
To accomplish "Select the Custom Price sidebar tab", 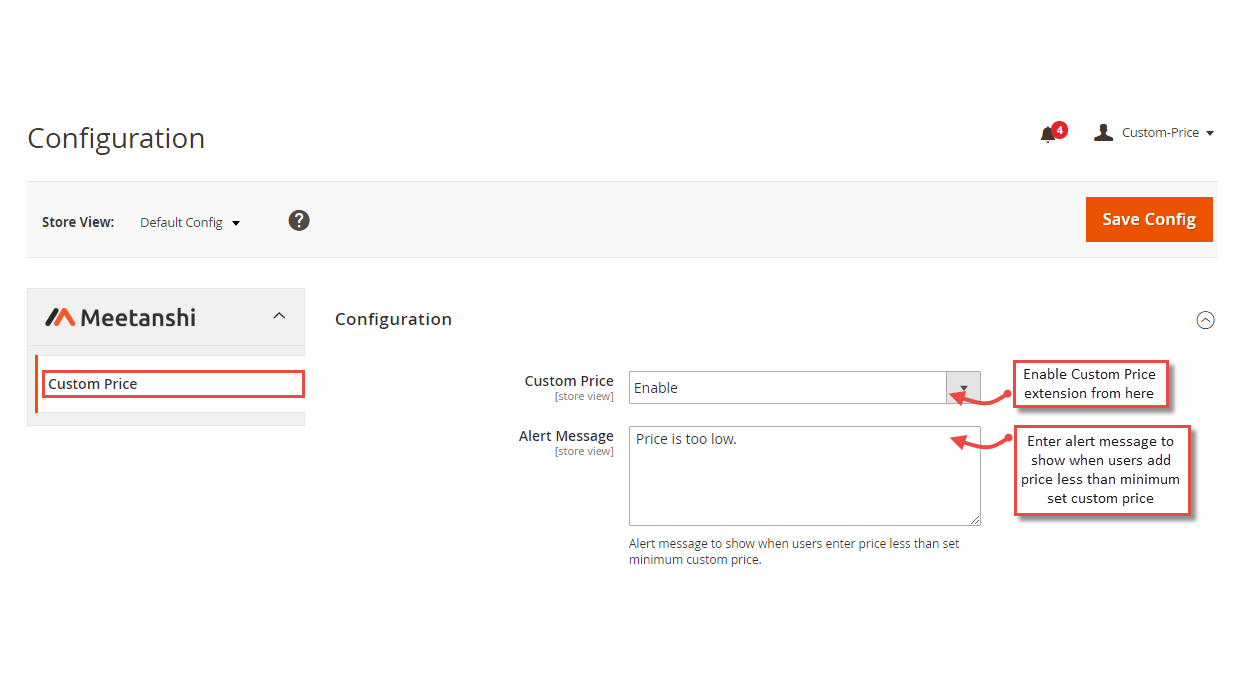I will pyautogui.click(x=173, y=384).
